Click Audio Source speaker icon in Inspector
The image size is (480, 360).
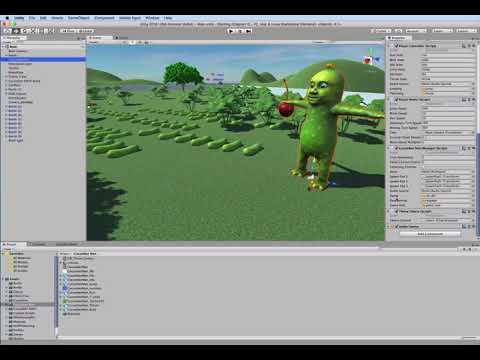pos(393,227)
